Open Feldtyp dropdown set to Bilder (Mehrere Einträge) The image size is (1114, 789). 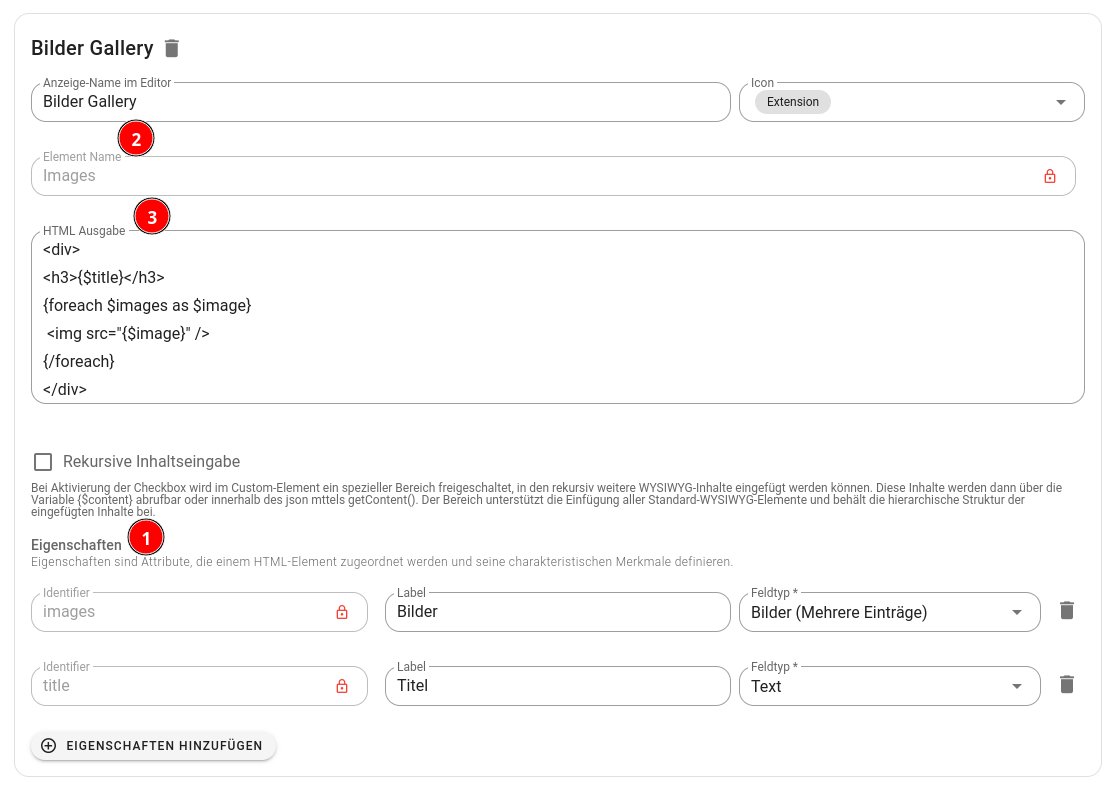(1016, 612)
